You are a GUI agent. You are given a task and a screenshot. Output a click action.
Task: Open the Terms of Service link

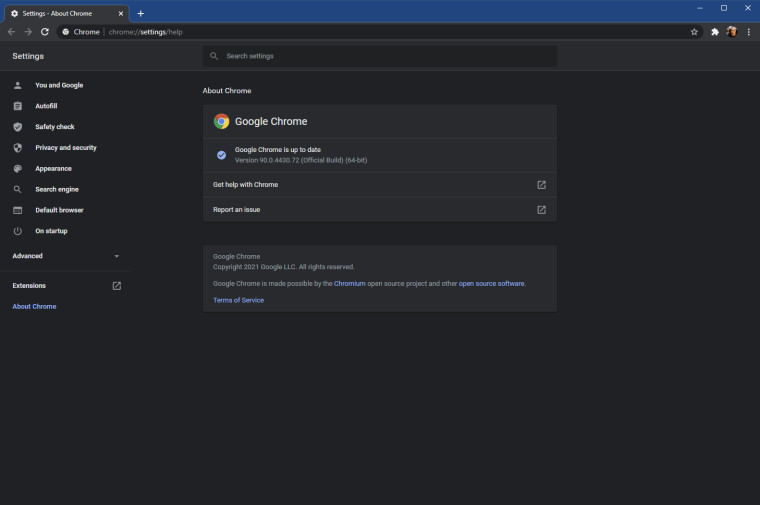pos(238,300)
